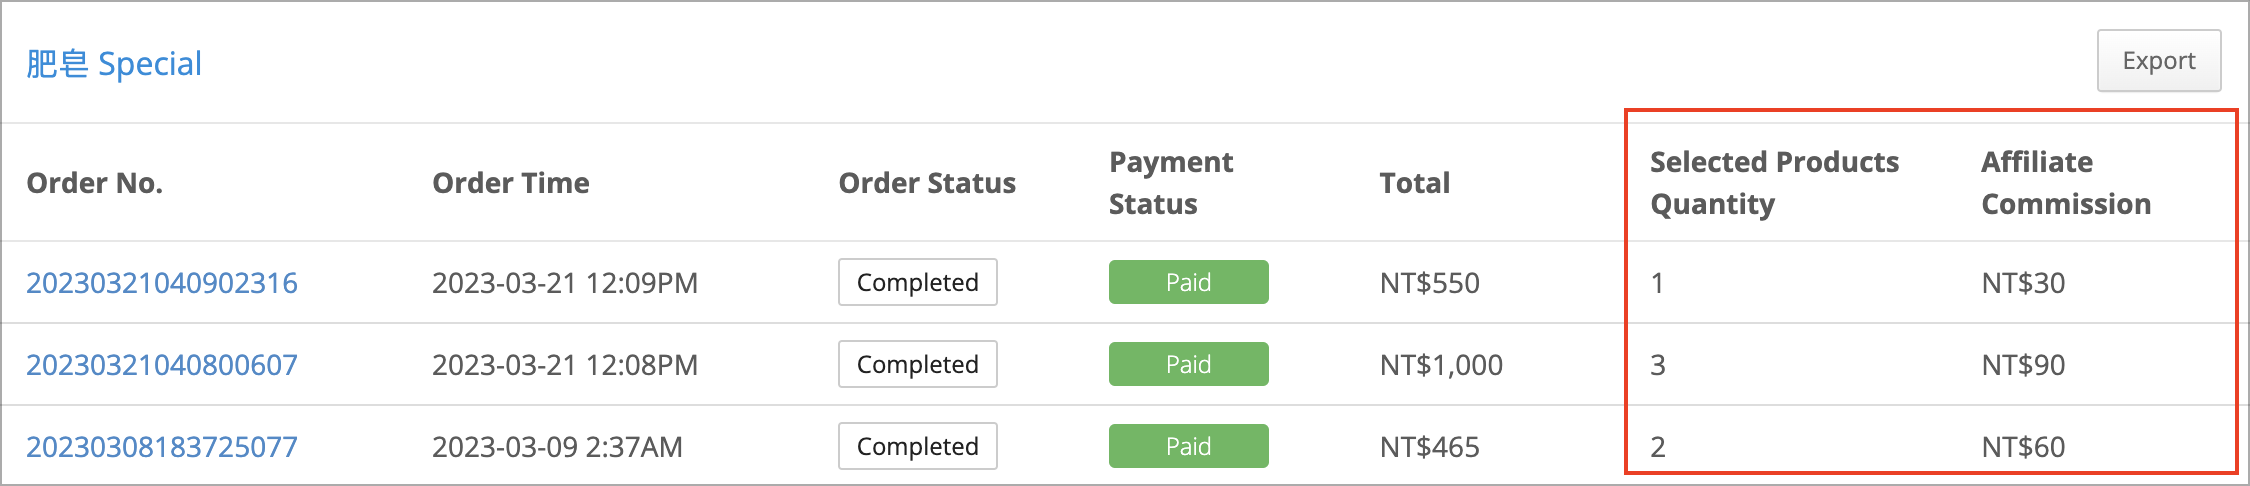Open the 肥皂 Special campaign link
Viewport: 2250px width, 486px height.
[x=114, y=64]
